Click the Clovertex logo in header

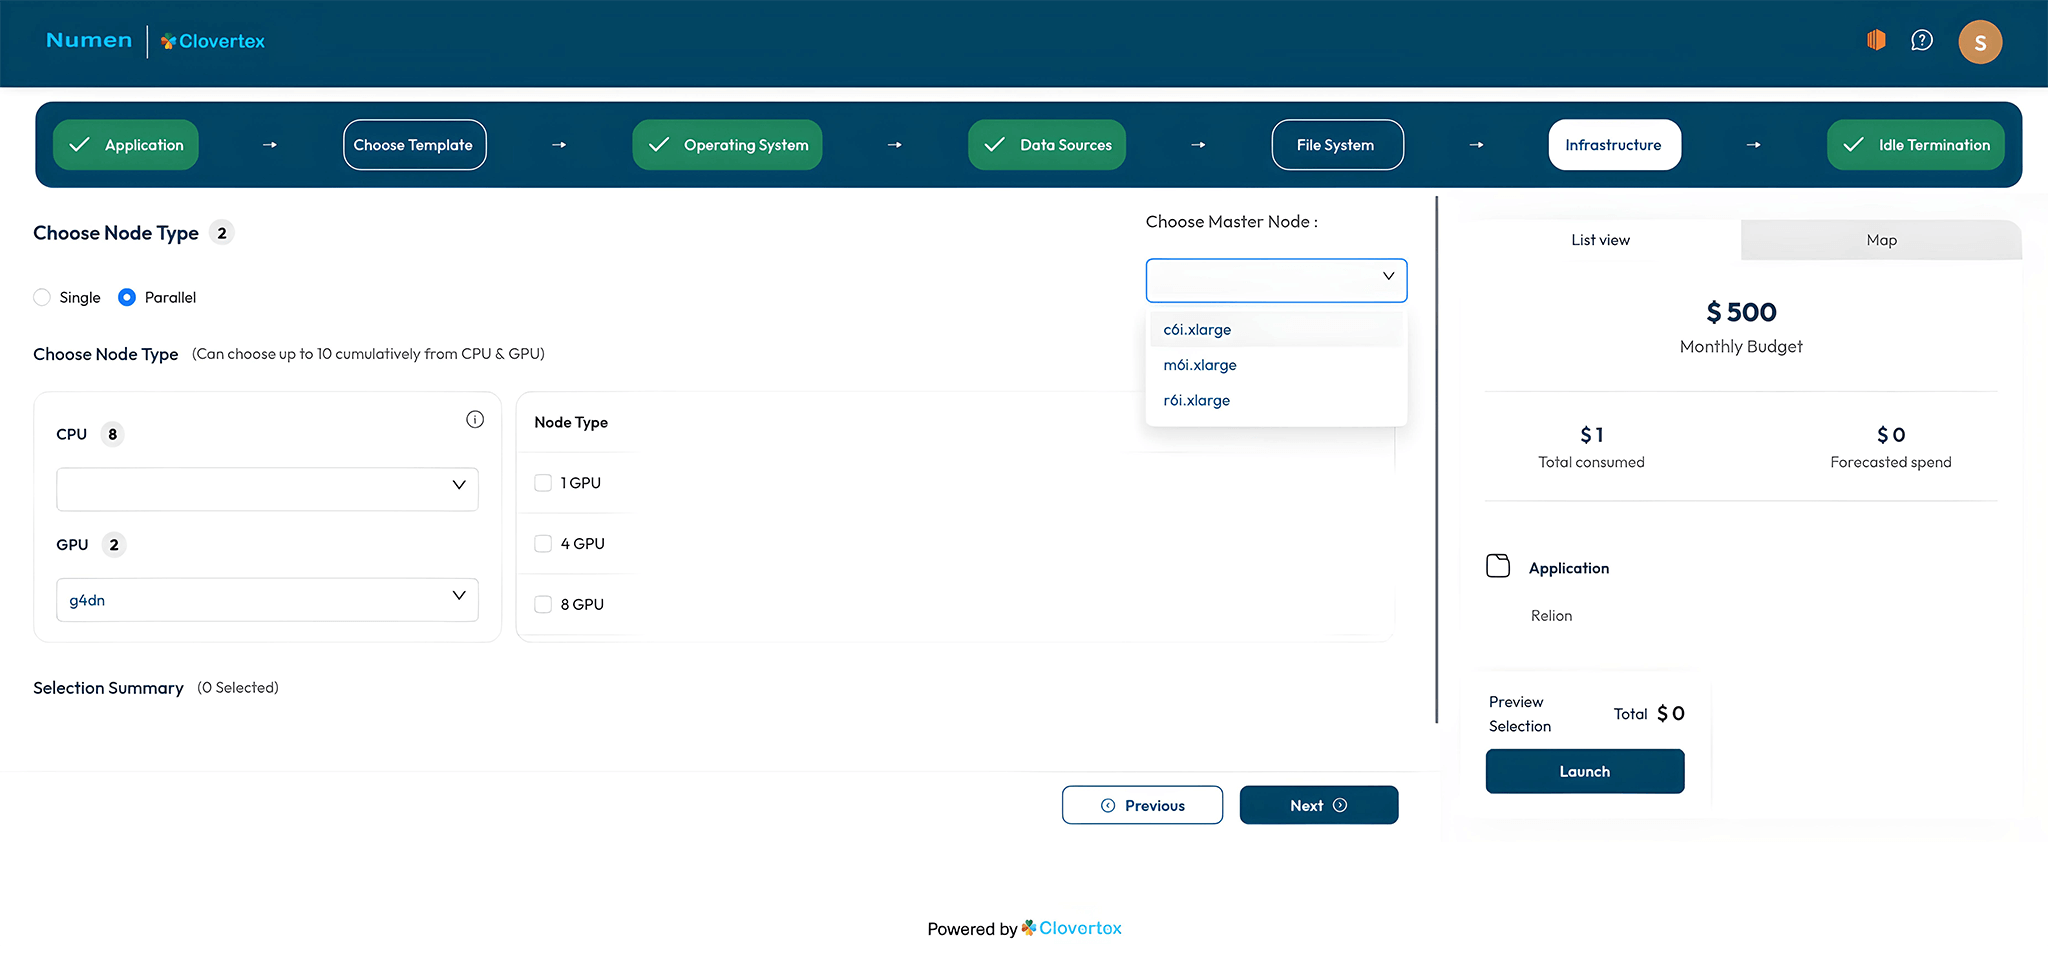pos(213,41)
